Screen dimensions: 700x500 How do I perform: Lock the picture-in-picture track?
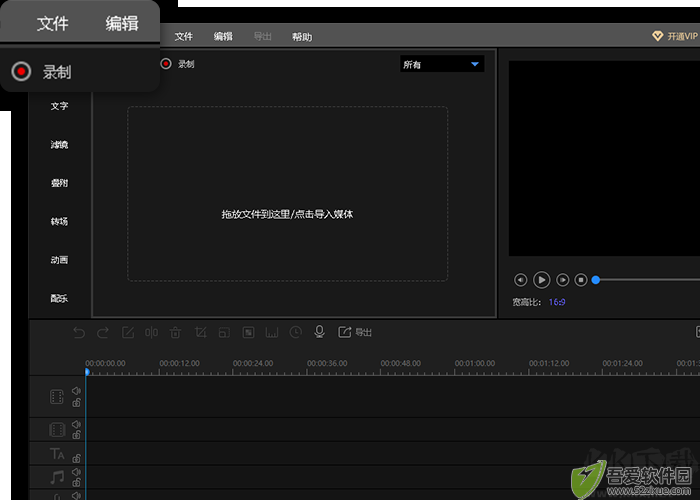76,435
